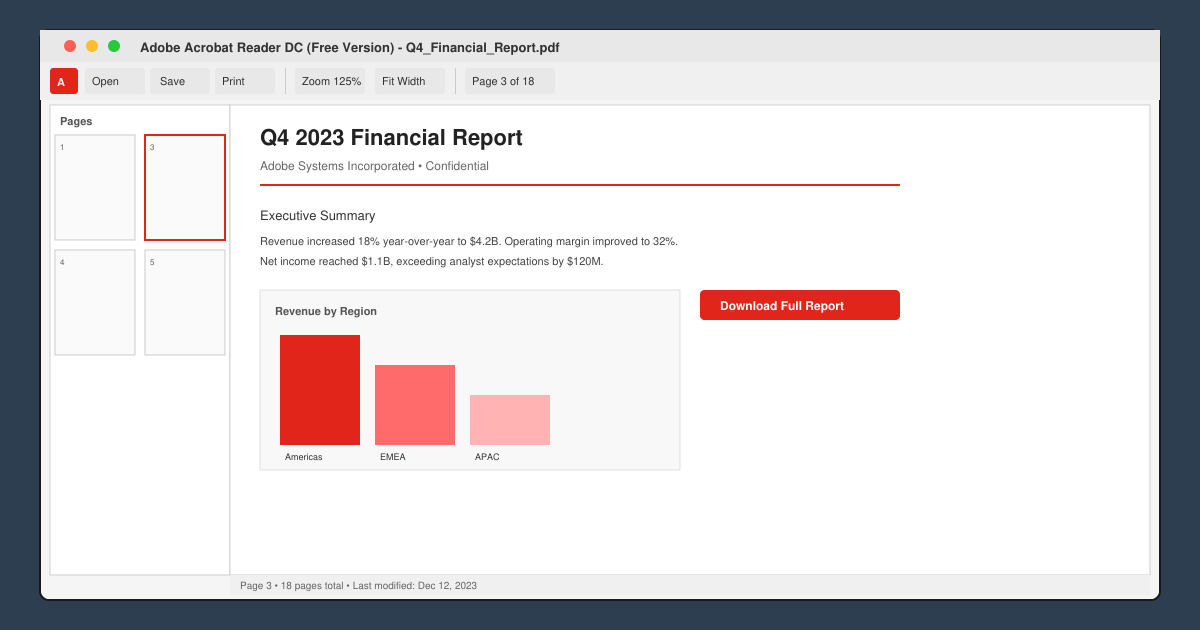Click the Pages panel header
The height and width of the screenshot is (630, 1200).
[76, 121]
